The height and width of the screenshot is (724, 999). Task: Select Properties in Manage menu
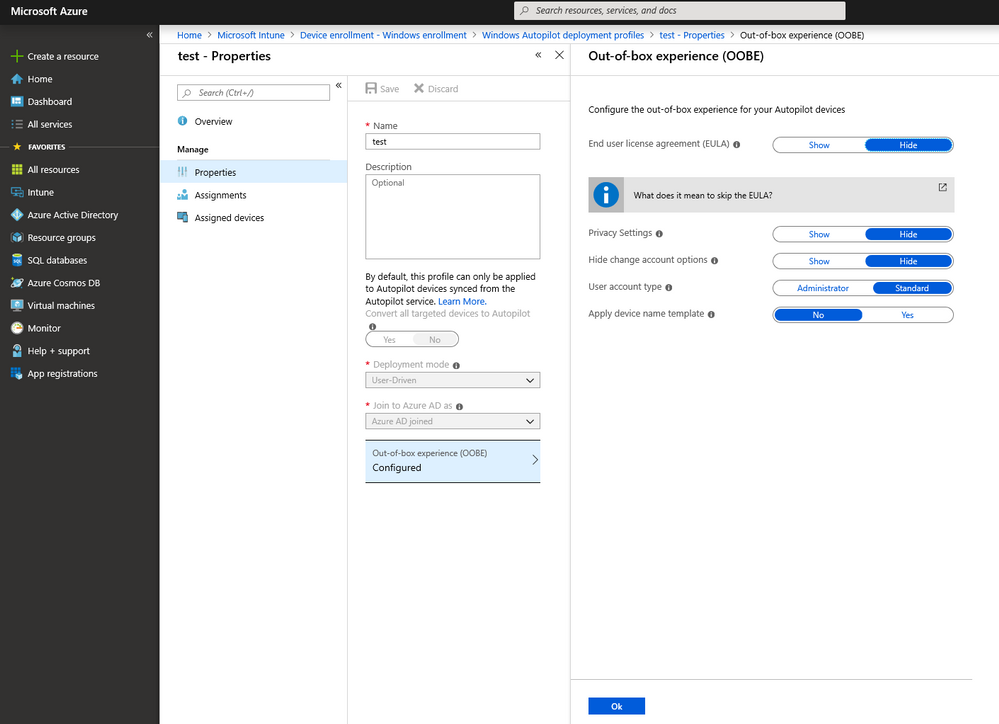pos(254,172)
